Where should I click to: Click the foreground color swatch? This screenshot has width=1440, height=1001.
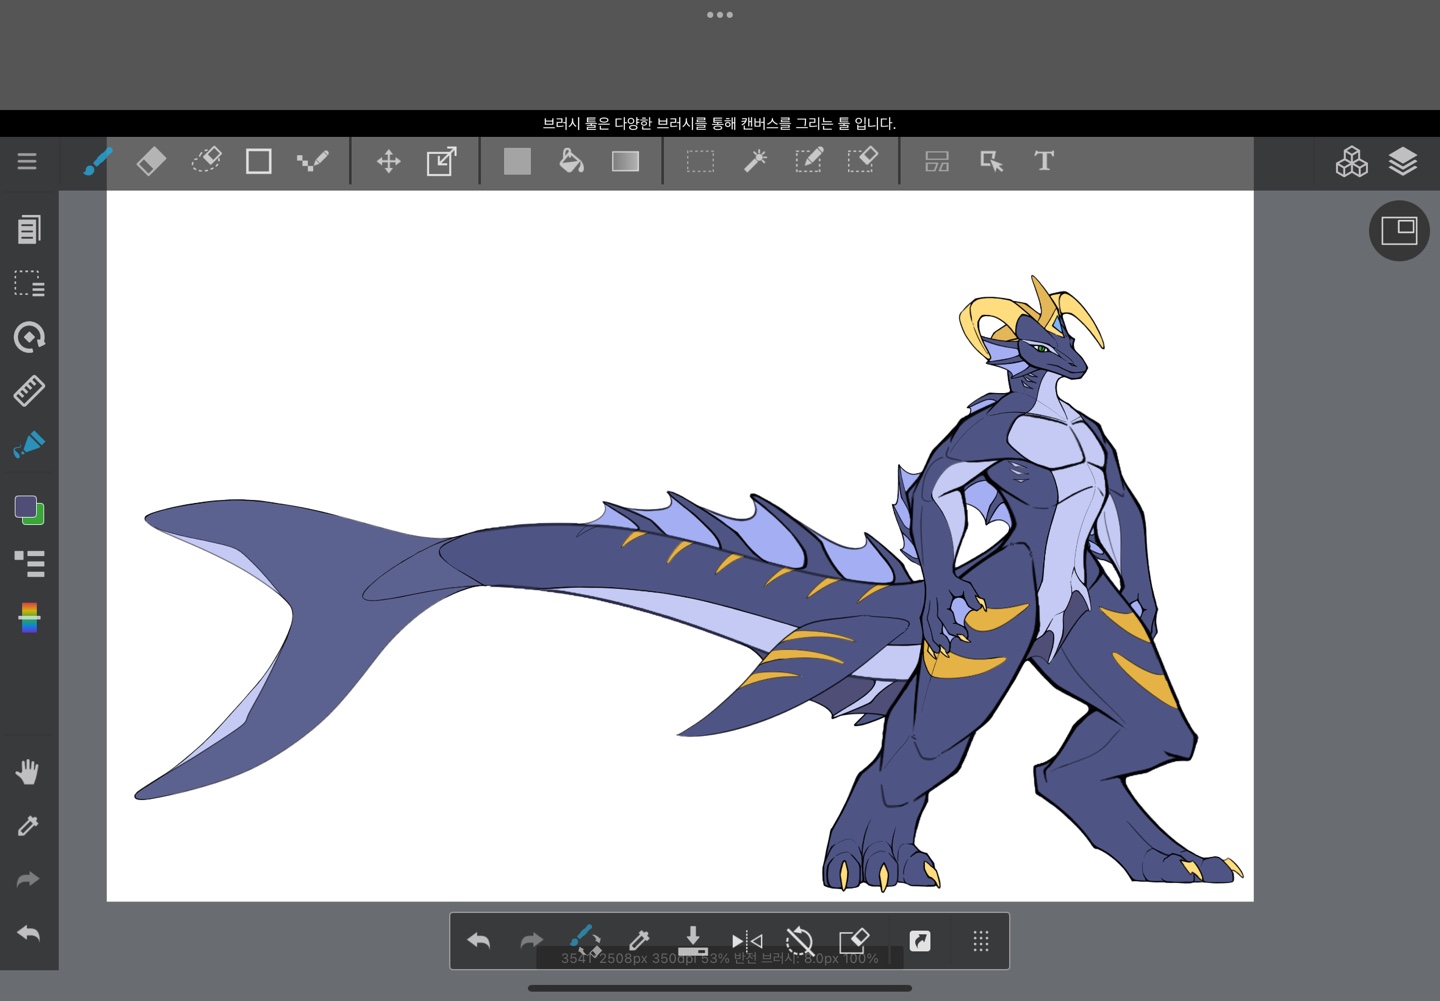point(25,506)
